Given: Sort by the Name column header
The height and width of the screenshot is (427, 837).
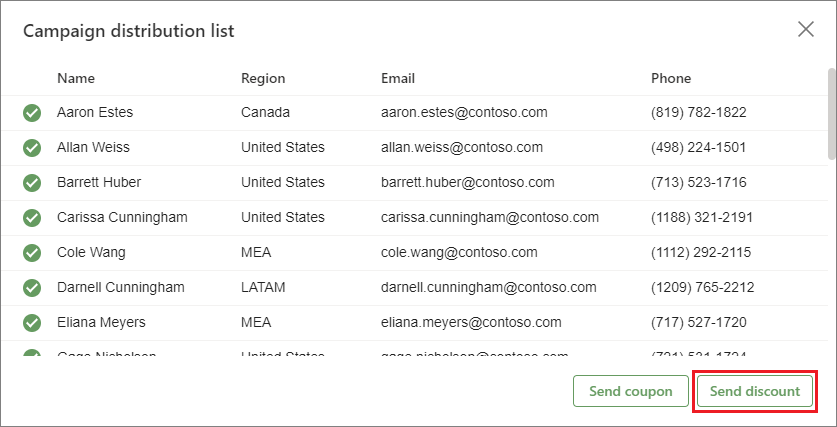Looking at the screenshot, I should 76,78.
